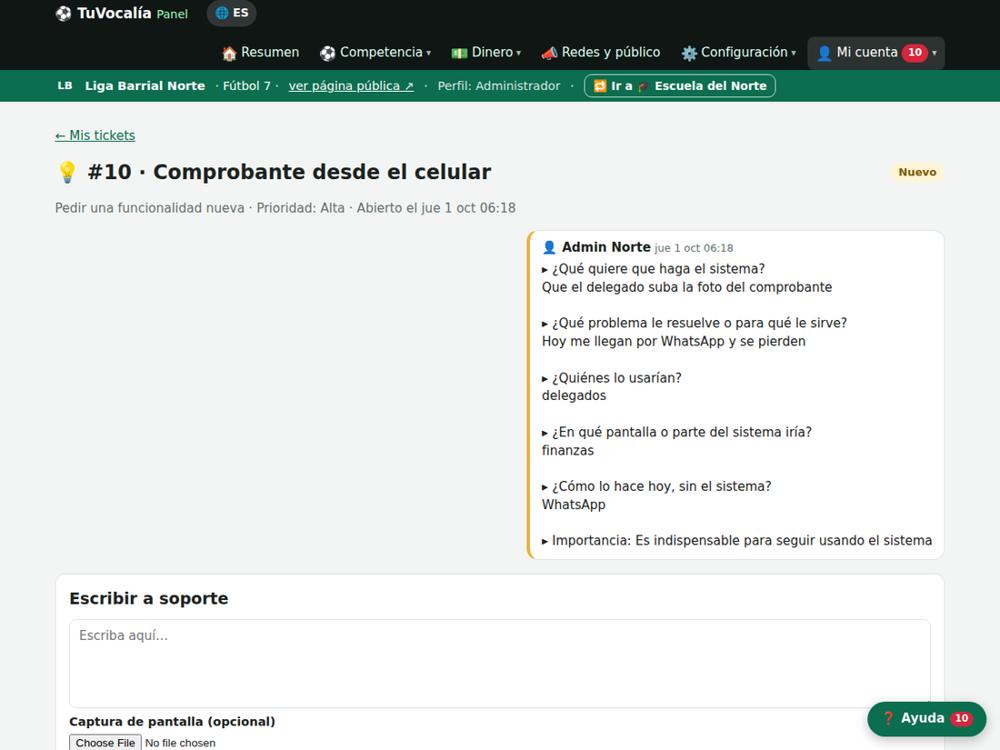Click the swap arrows icon in Ir a button
This screenshot has width=1000, height=750.
600,85
